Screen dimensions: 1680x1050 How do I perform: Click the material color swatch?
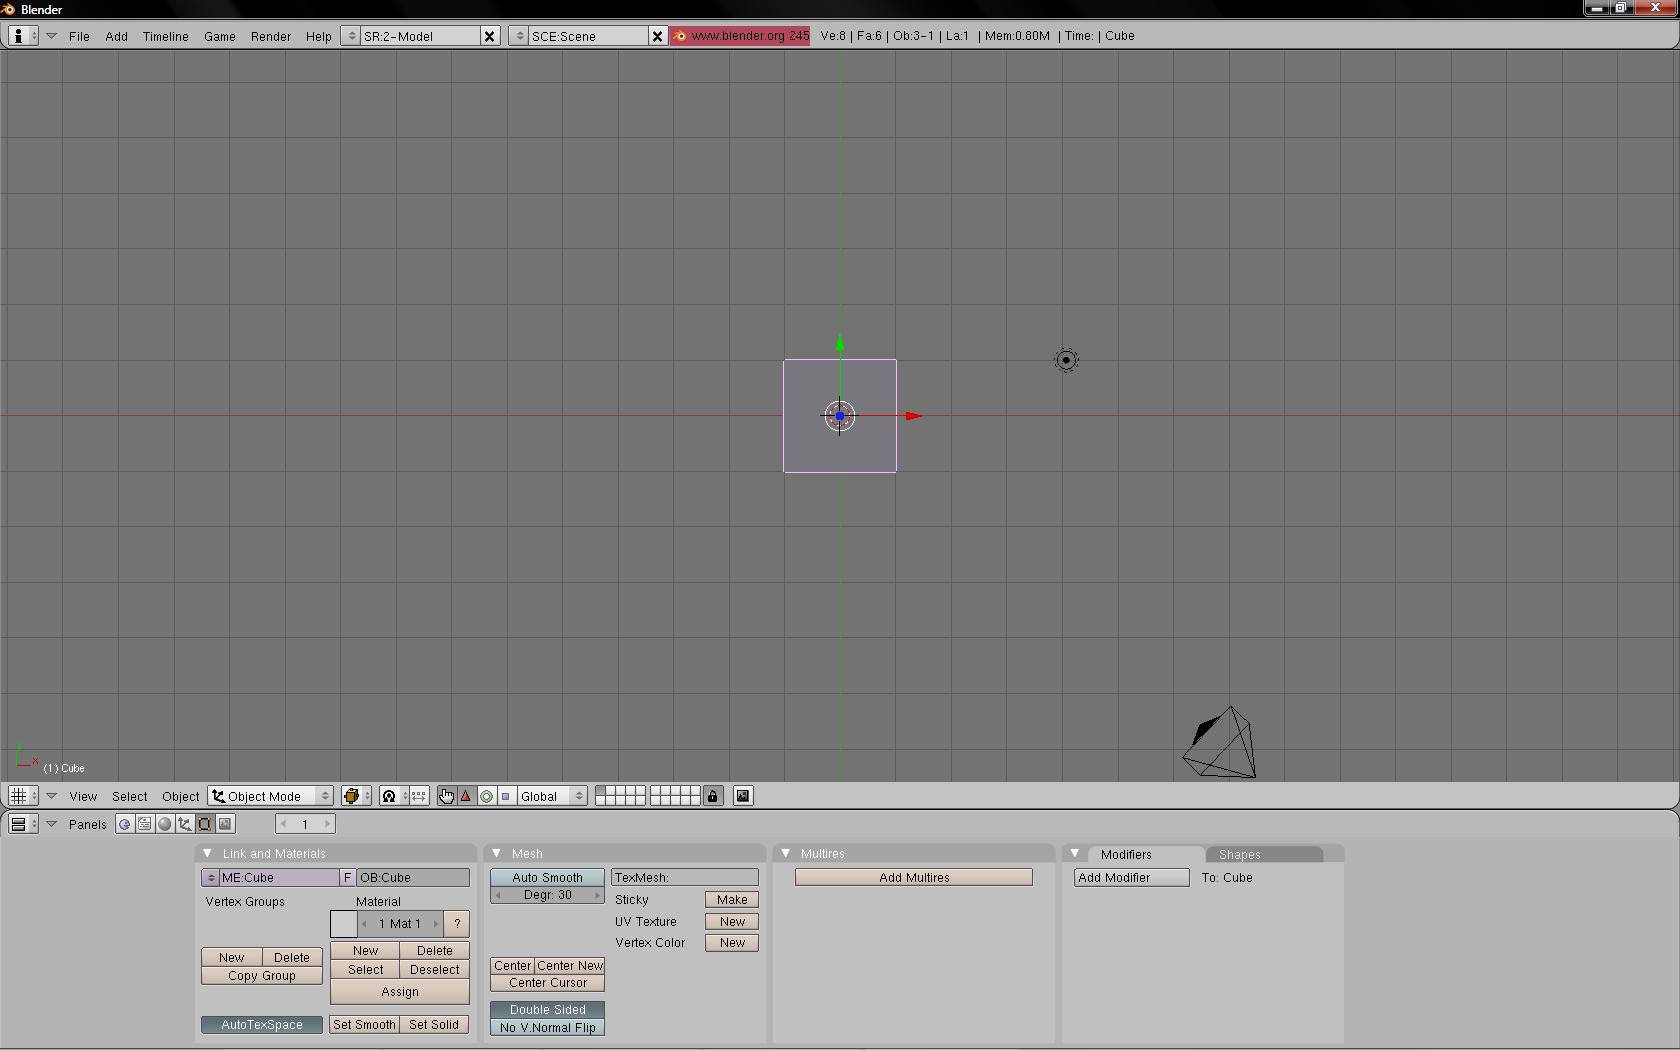tap(343, 923)
